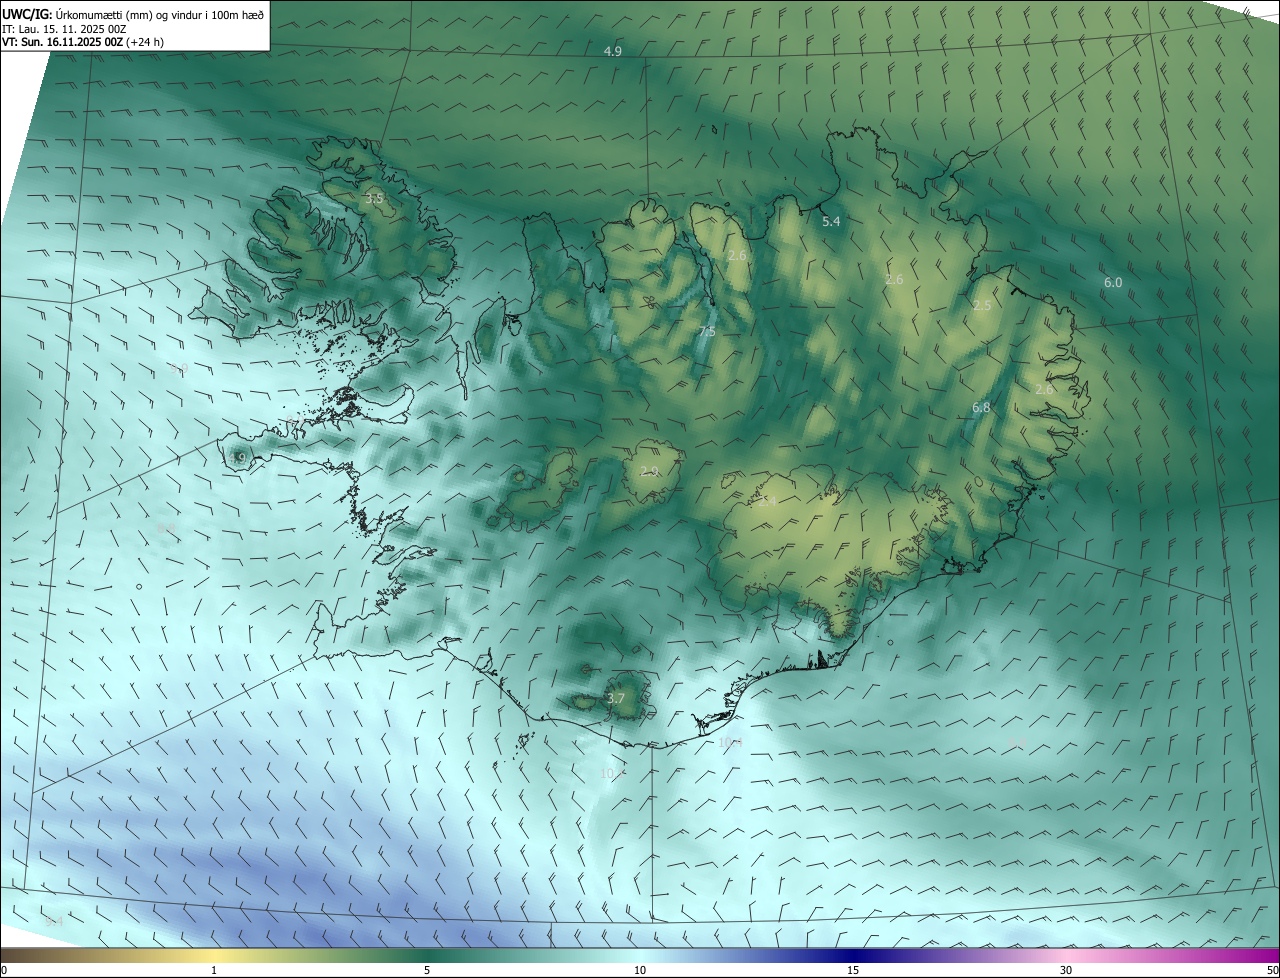This screenshot has height=978, width=1280.
Task: Select the 3.5 value in the Westfjords
Action: click(374, 199)
